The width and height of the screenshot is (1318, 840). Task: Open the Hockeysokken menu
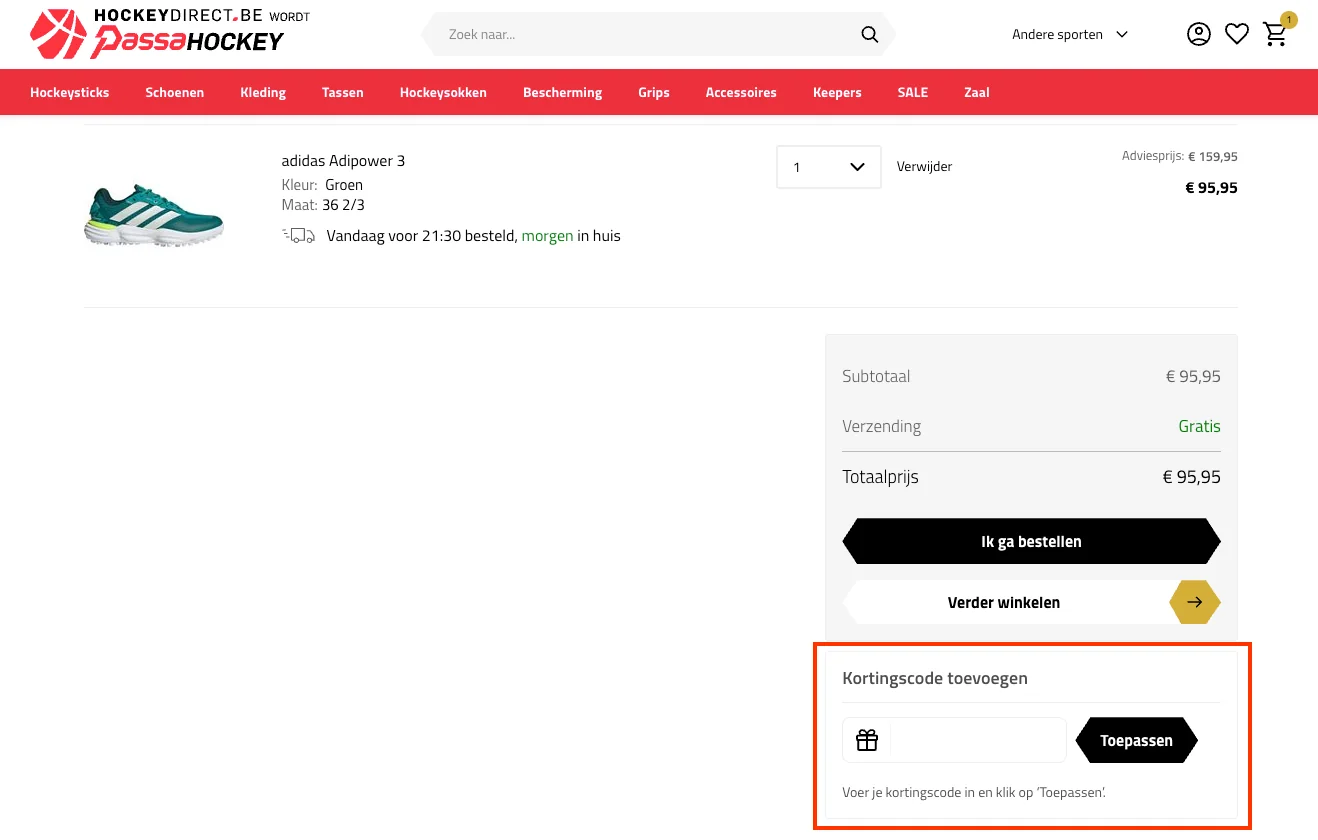click(443, 92)
